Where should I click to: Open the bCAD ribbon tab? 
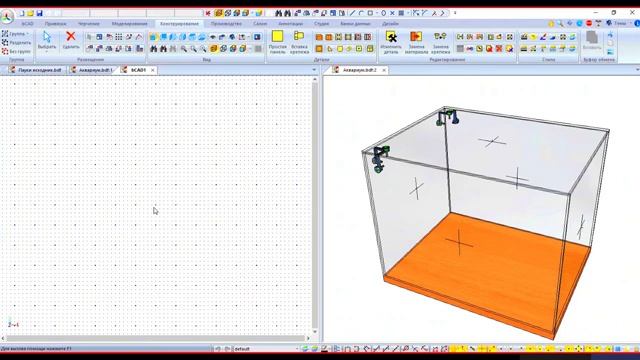(27, 24)
